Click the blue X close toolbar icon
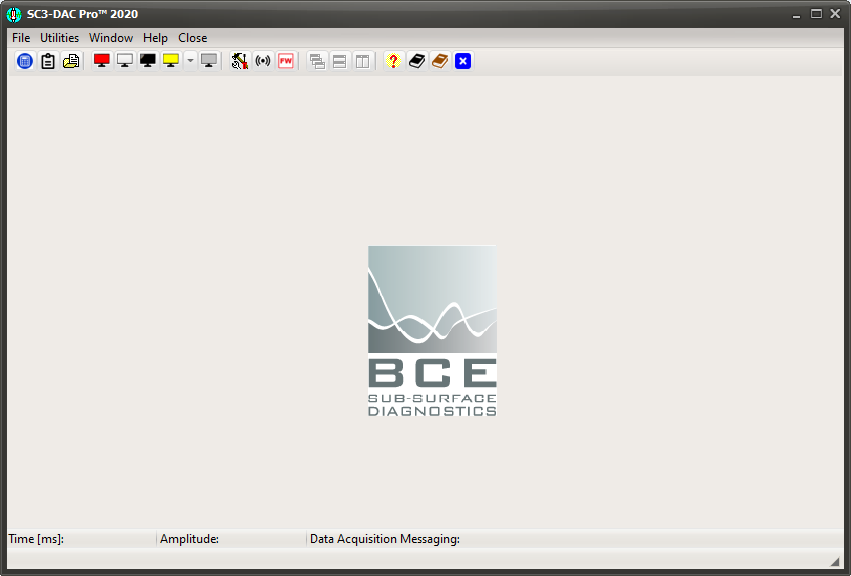 click(x=463, y=61)
